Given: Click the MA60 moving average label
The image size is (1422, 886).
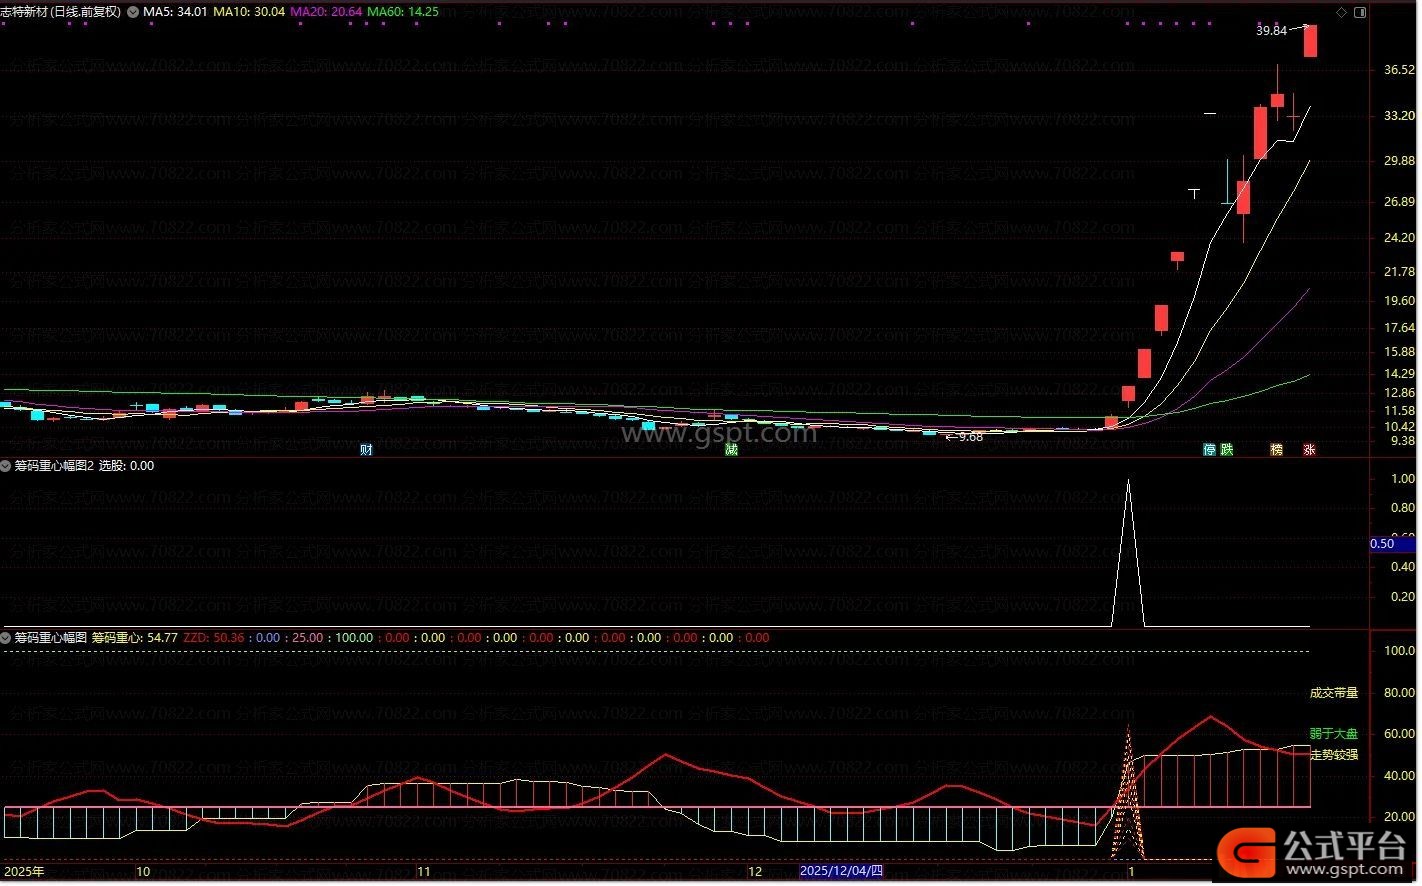Looking at the screenshot, I should (x=403, y=12).
